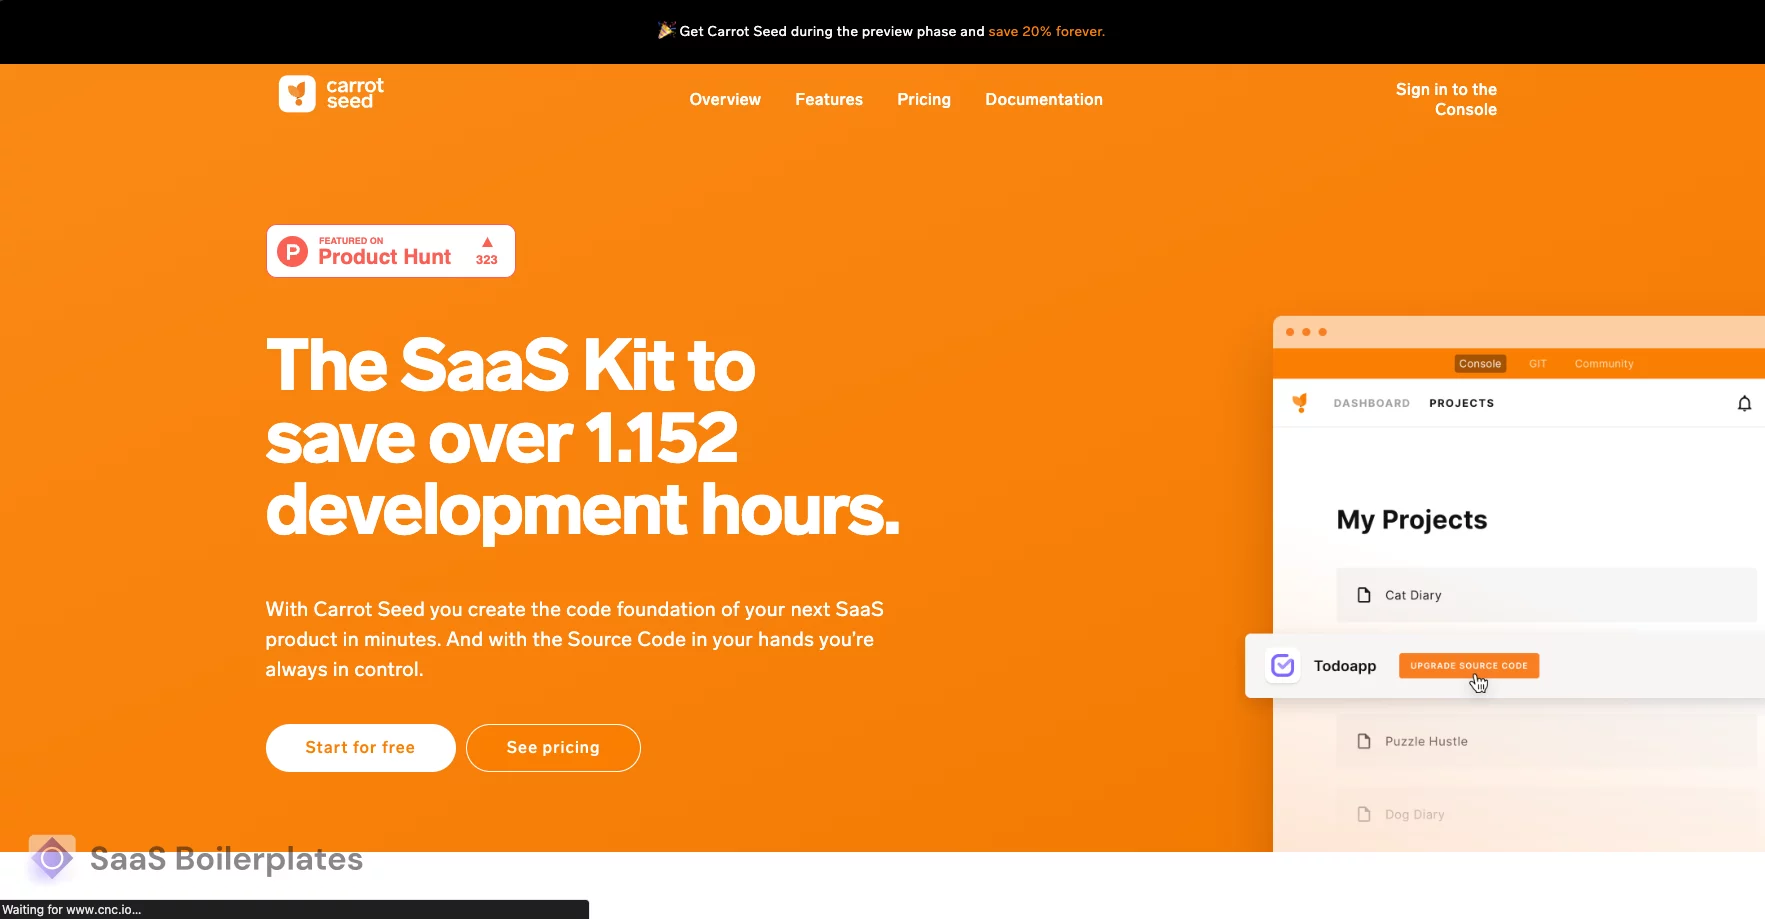
Task: Open the Documentation menu item
Action: pos(1043,99)
